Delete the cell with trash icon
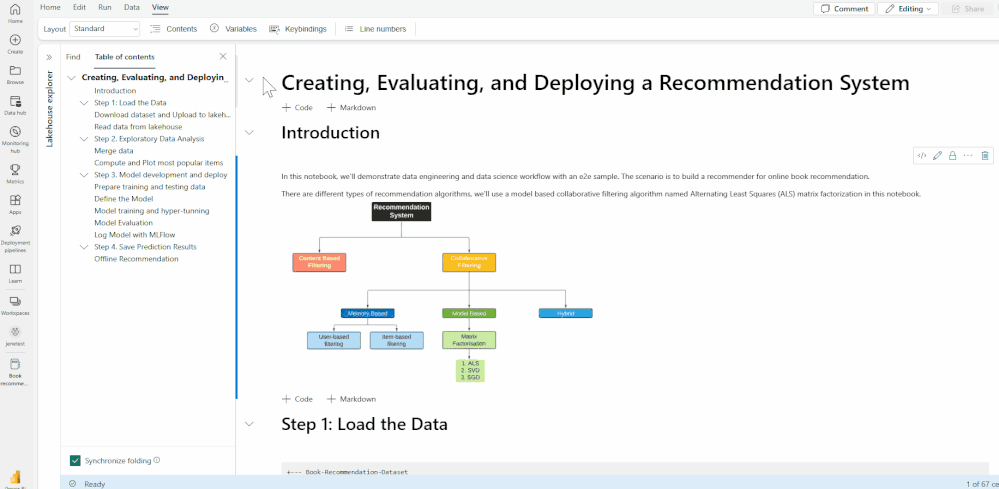This screenshot has width=999, height=489. point(985,155)
